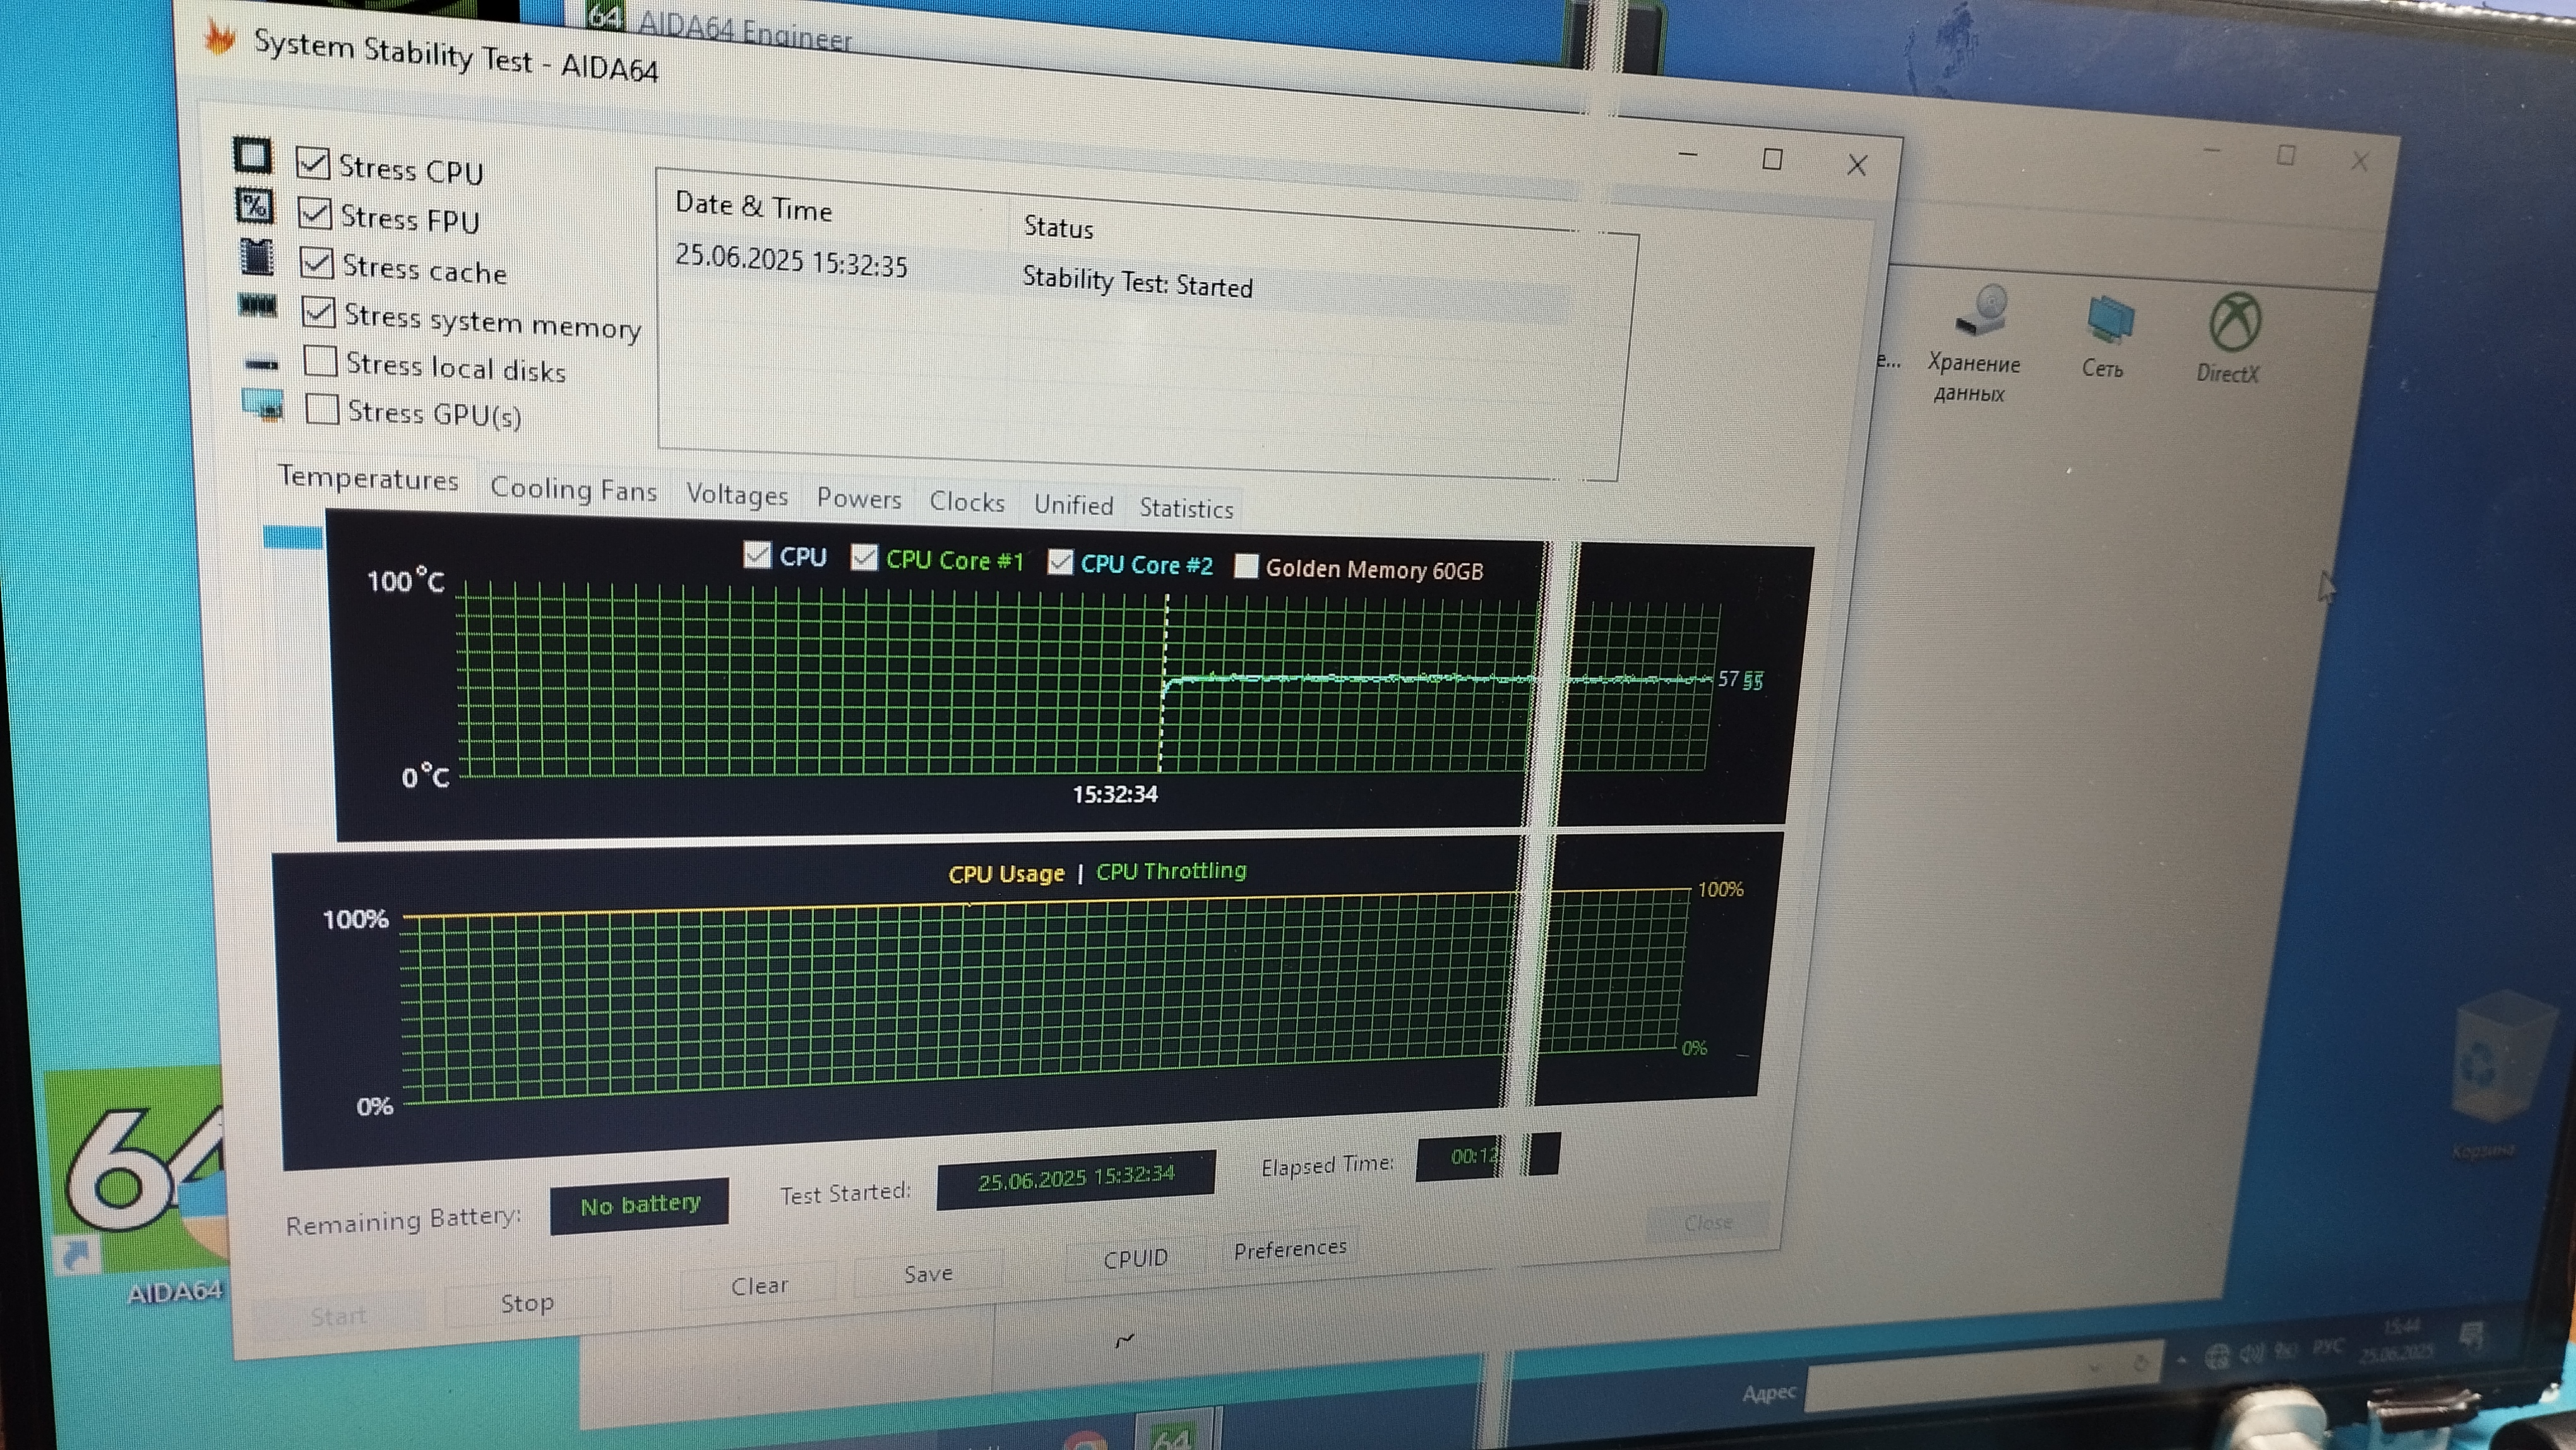Screen dimensions: 2576x1450
Task: Click the system memory module icon
Action: point(258,306)
